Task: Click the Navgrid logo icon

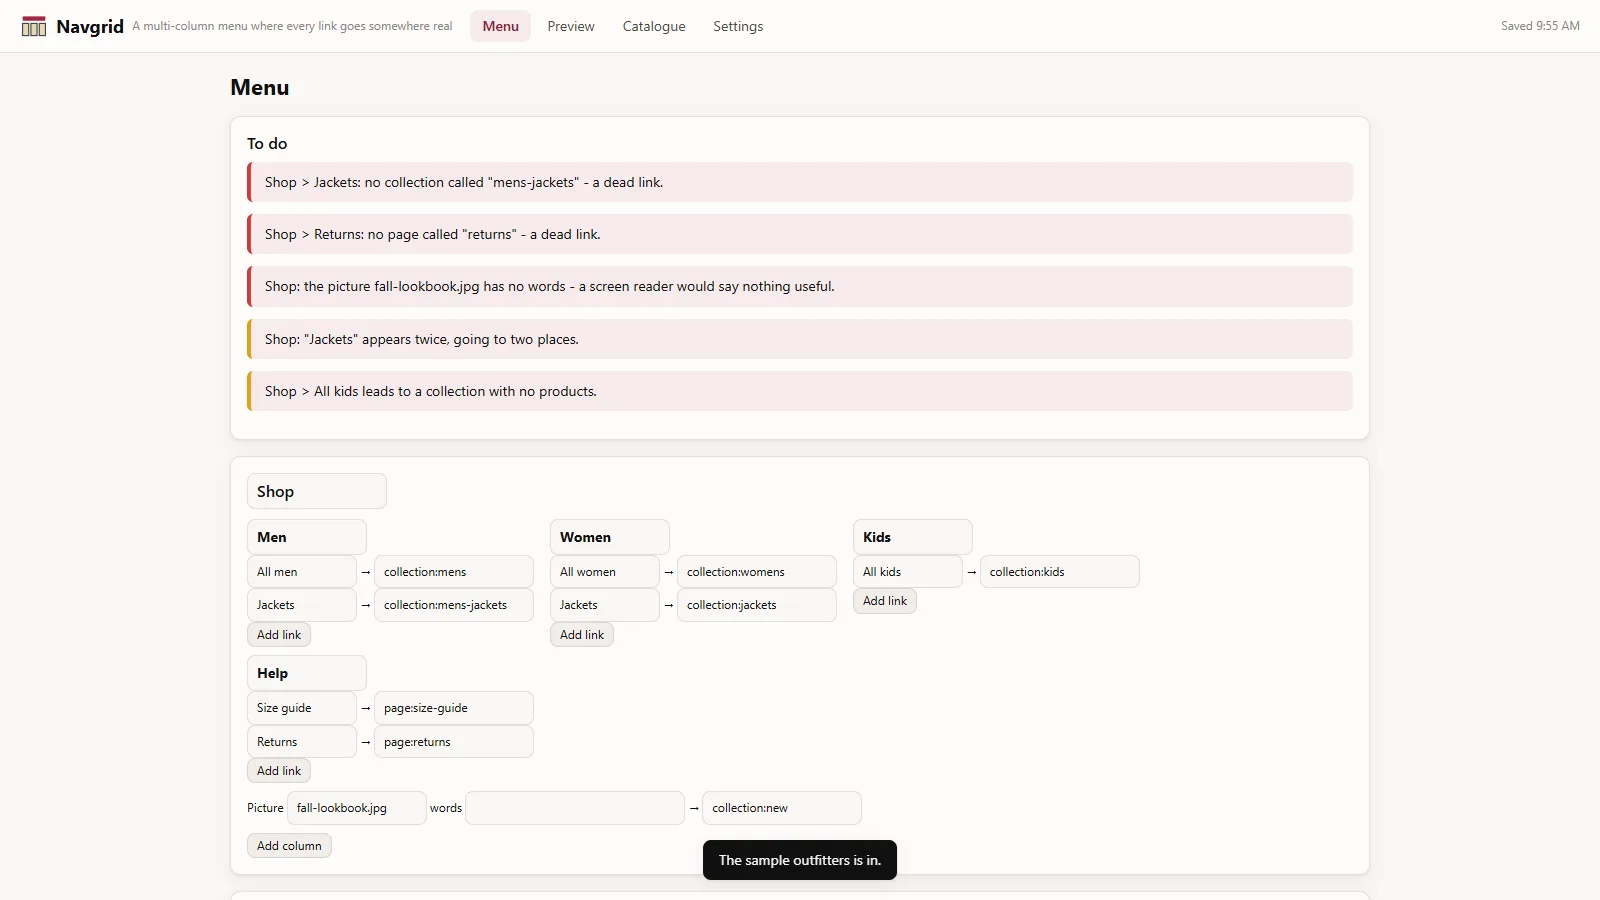Action: tap(34, 26)
